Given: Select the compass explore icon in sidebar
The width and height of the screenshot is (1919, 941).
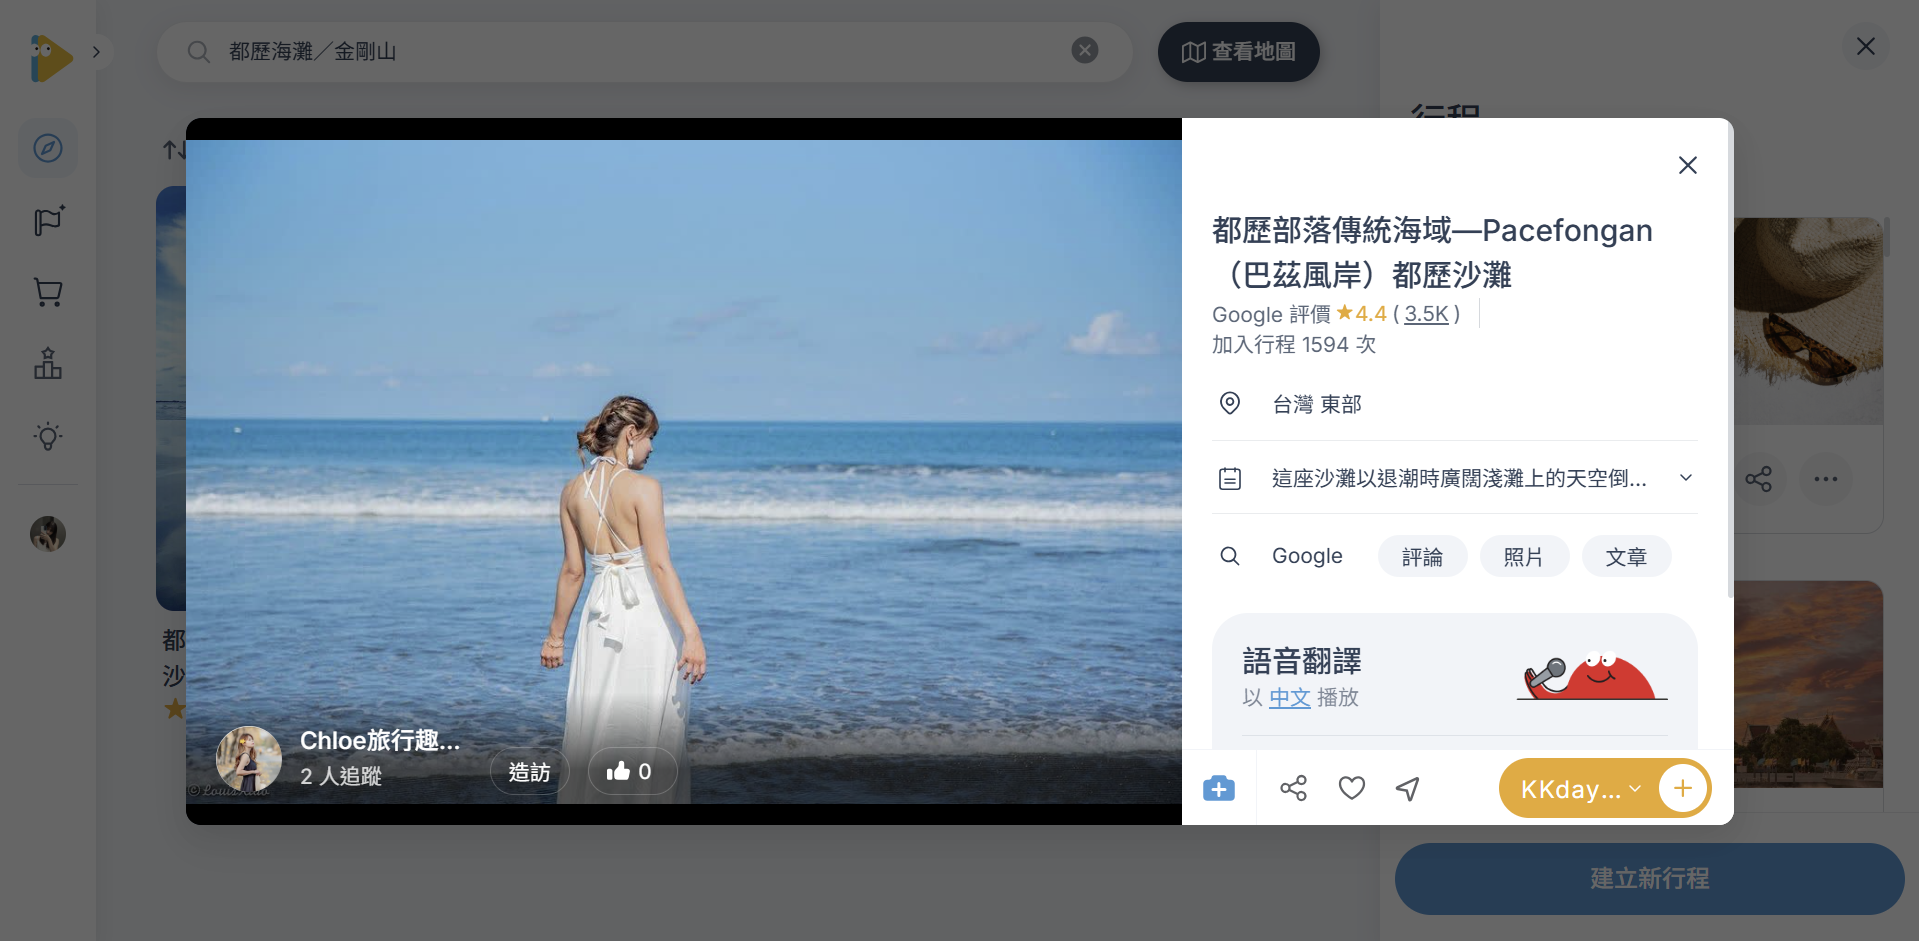Looking at the screenshot, I should coord(47,147).
